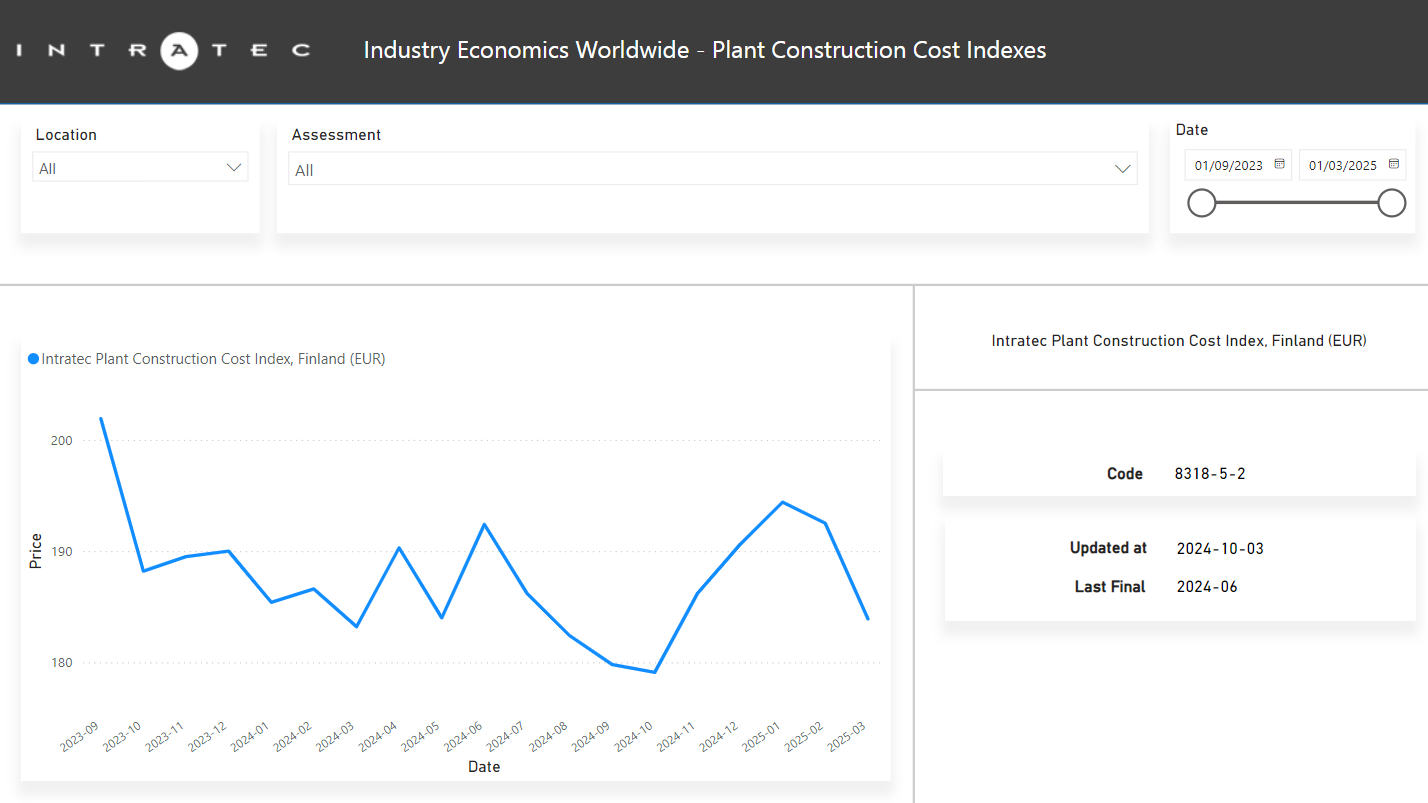1428x803 pixels.
Task: Click the date slider track between handles
Action: [1296, 203]
